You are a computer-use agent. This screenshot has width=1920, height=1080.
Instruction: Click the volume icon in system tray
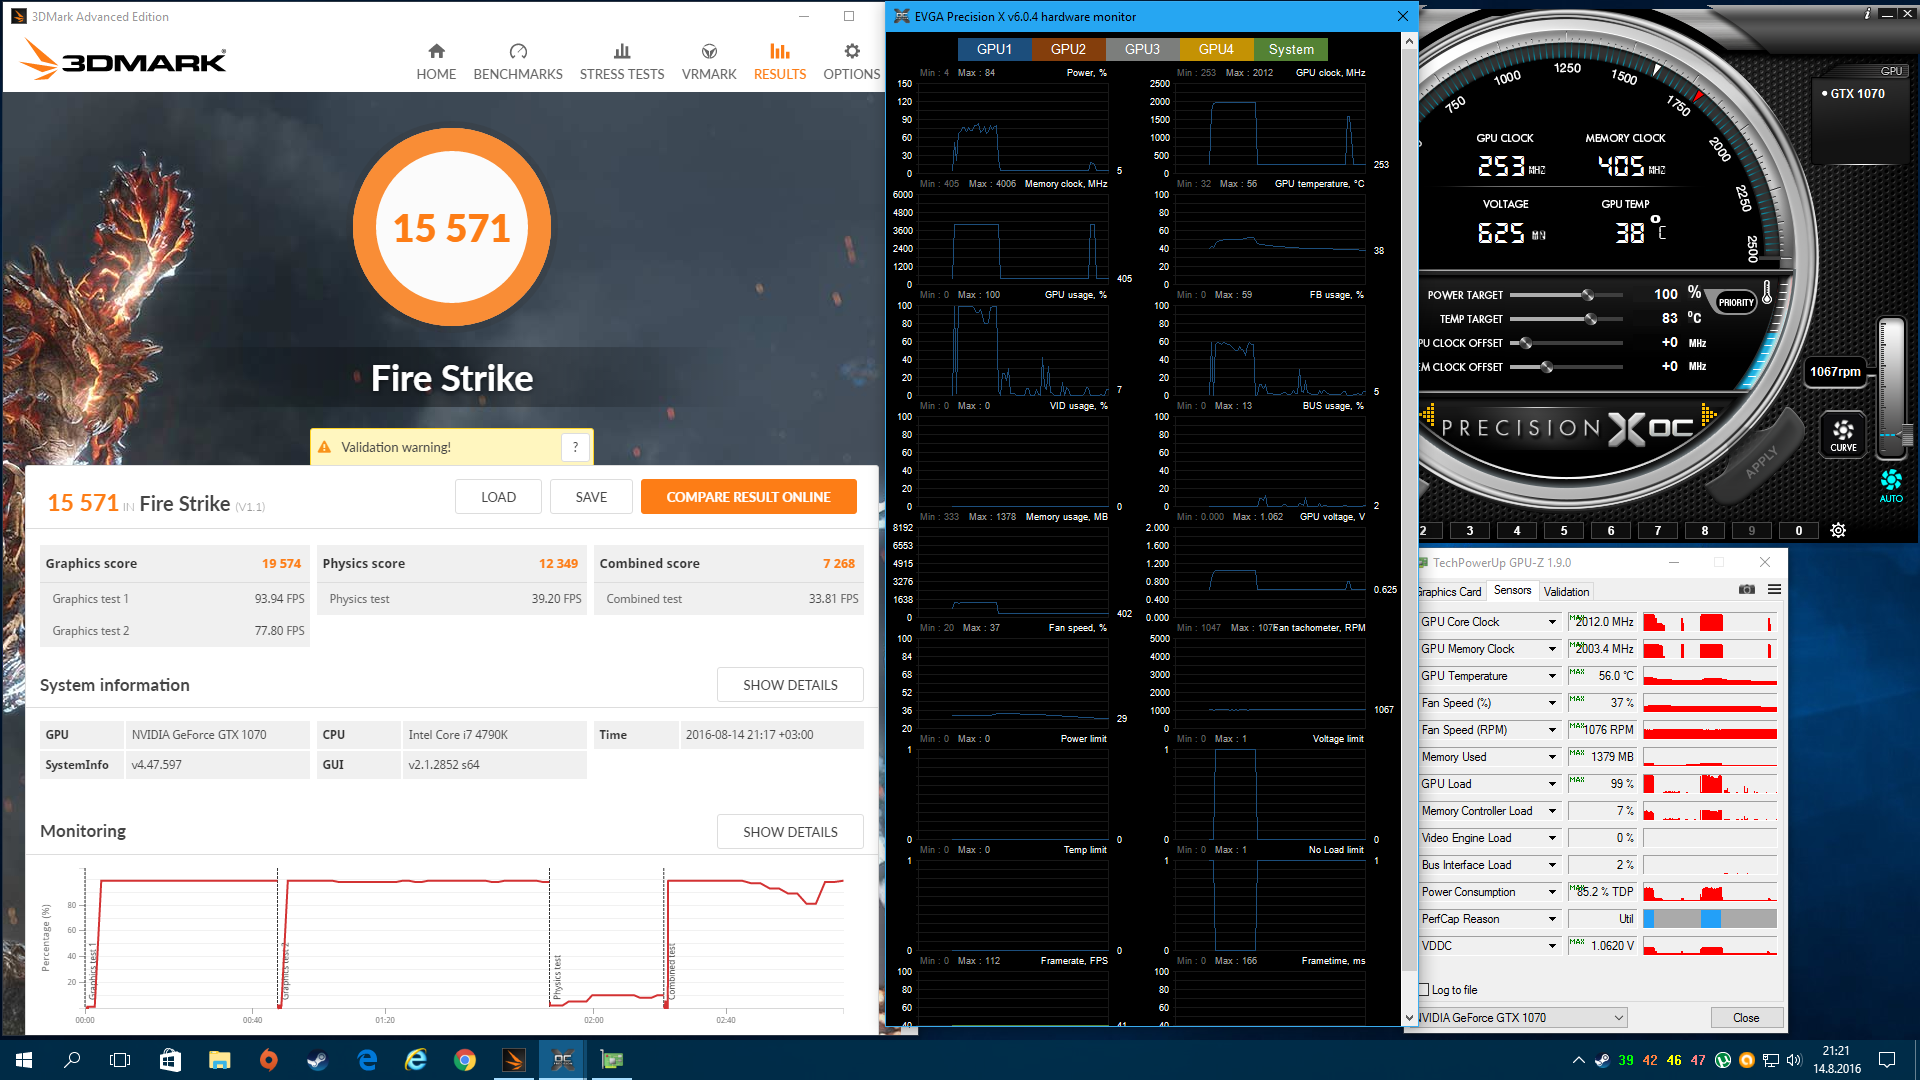1794,1060
